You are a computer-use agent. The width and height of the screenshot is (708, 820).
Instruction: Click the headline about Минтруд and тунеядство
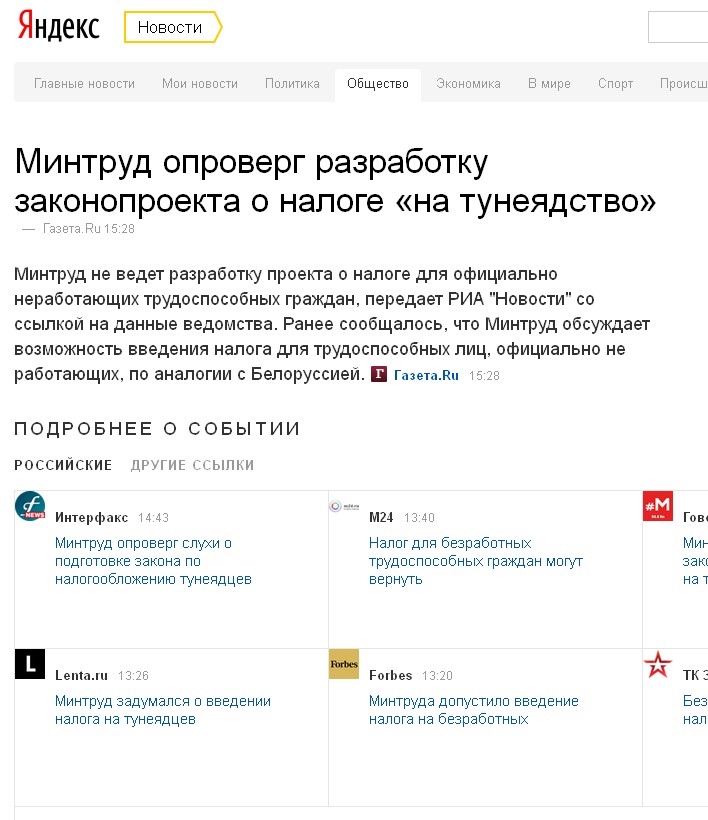(335, 181)
